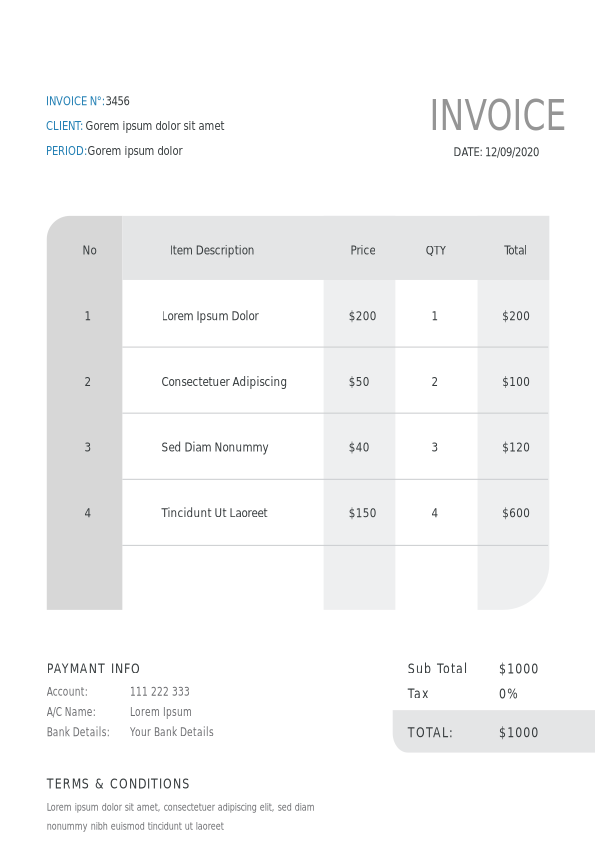
Task: Select the Sub Total amount $1000
Action: pos(518,669)
